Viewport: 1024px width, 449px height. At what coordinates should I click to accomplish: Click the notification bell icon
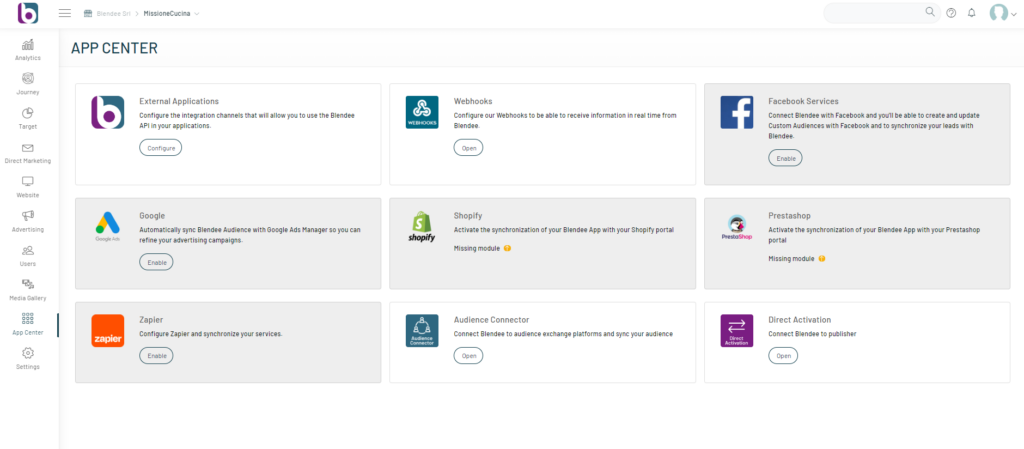971,13
